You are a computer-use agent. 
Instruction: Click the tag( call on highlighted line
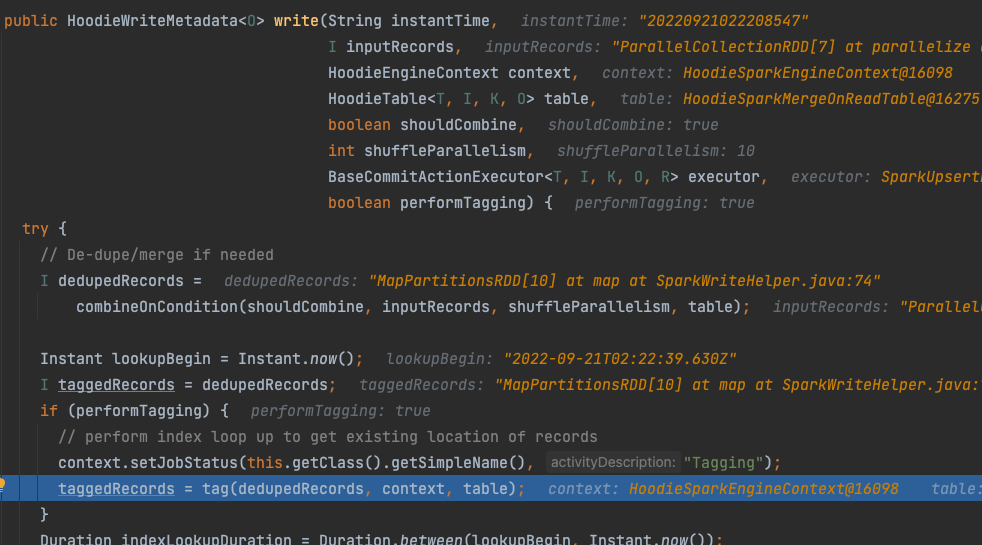pos(220,489)
